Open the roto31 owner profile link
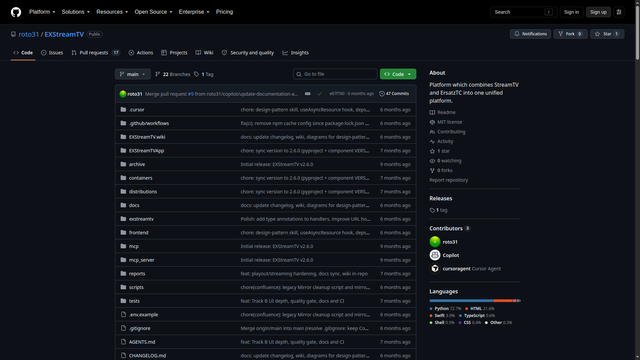 29,34
